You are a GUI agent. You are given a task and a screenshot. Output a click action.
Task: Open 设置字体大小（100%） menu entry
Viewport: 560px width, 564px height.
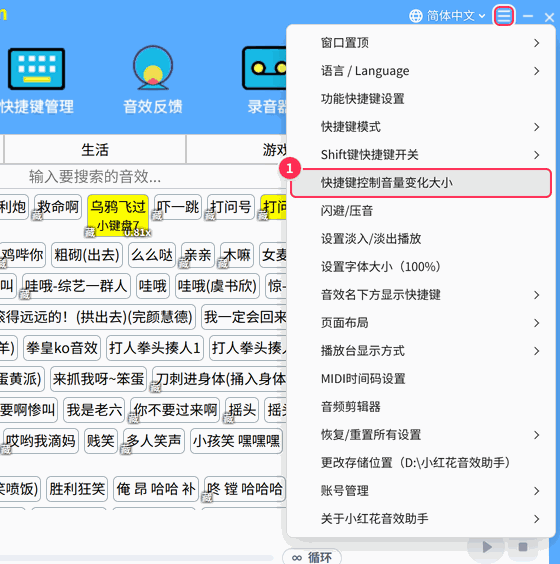point(421,267)
